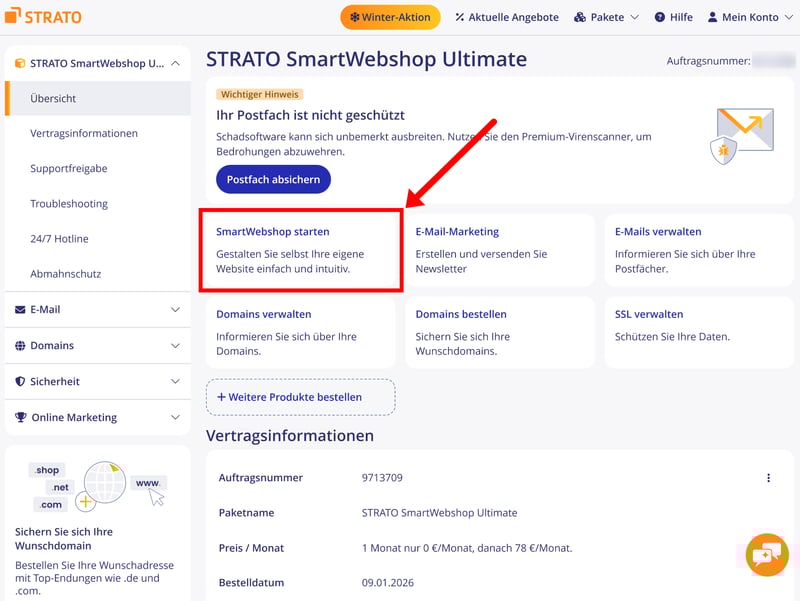Open the SmartWebshop starten tile

301,250
